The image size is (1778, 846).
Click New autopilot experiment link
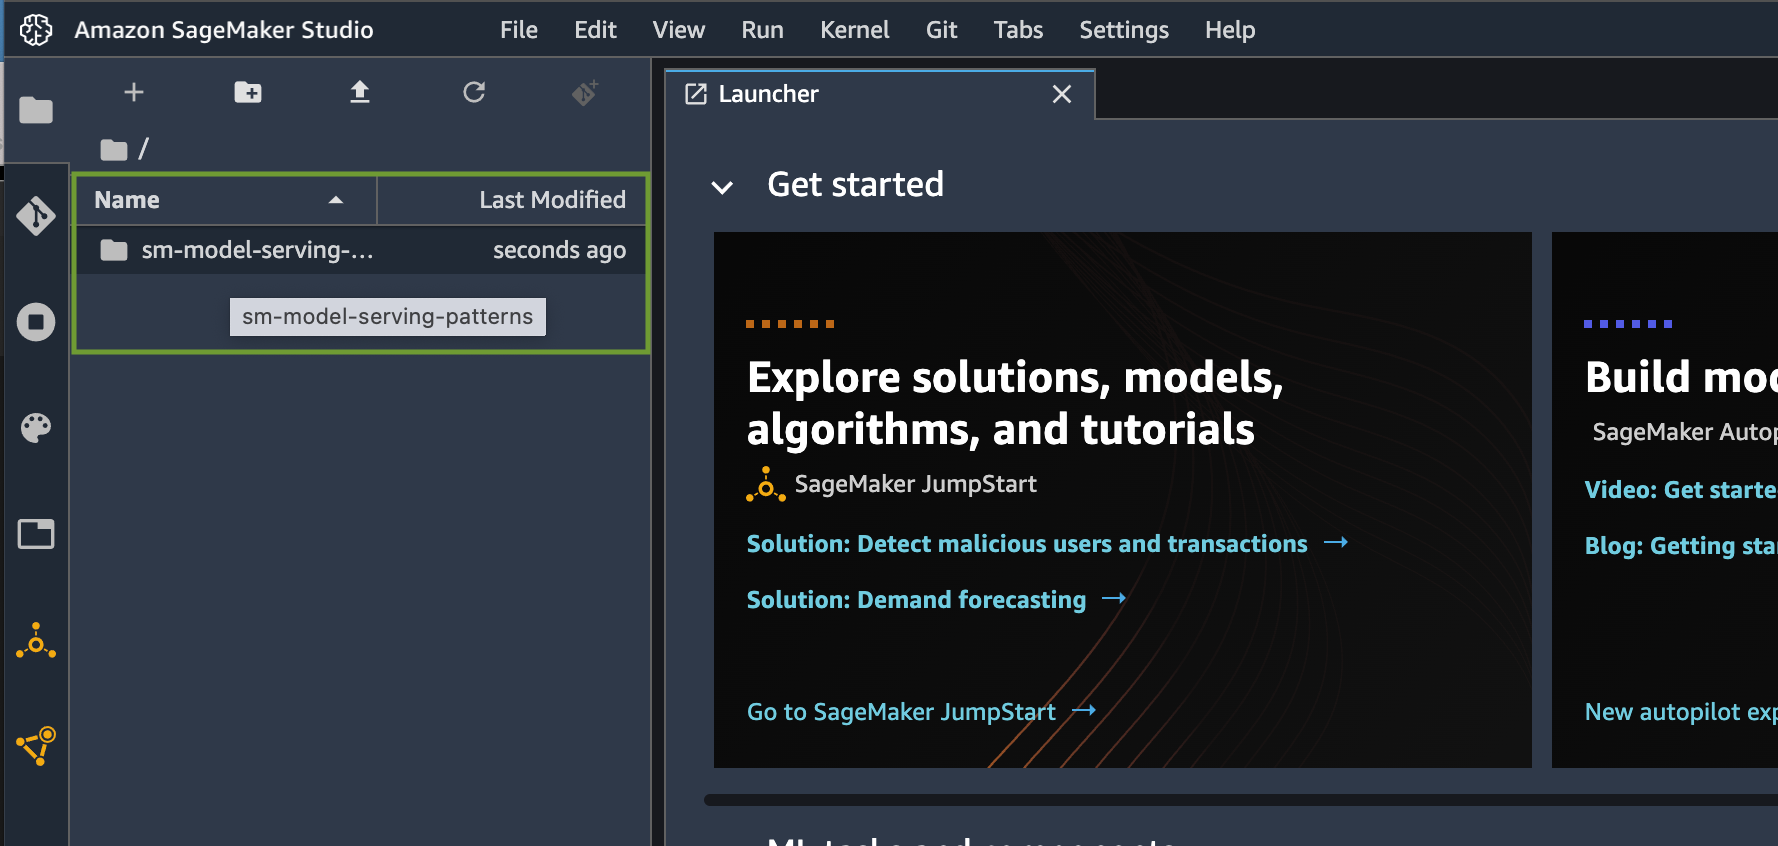[1680, 712]
